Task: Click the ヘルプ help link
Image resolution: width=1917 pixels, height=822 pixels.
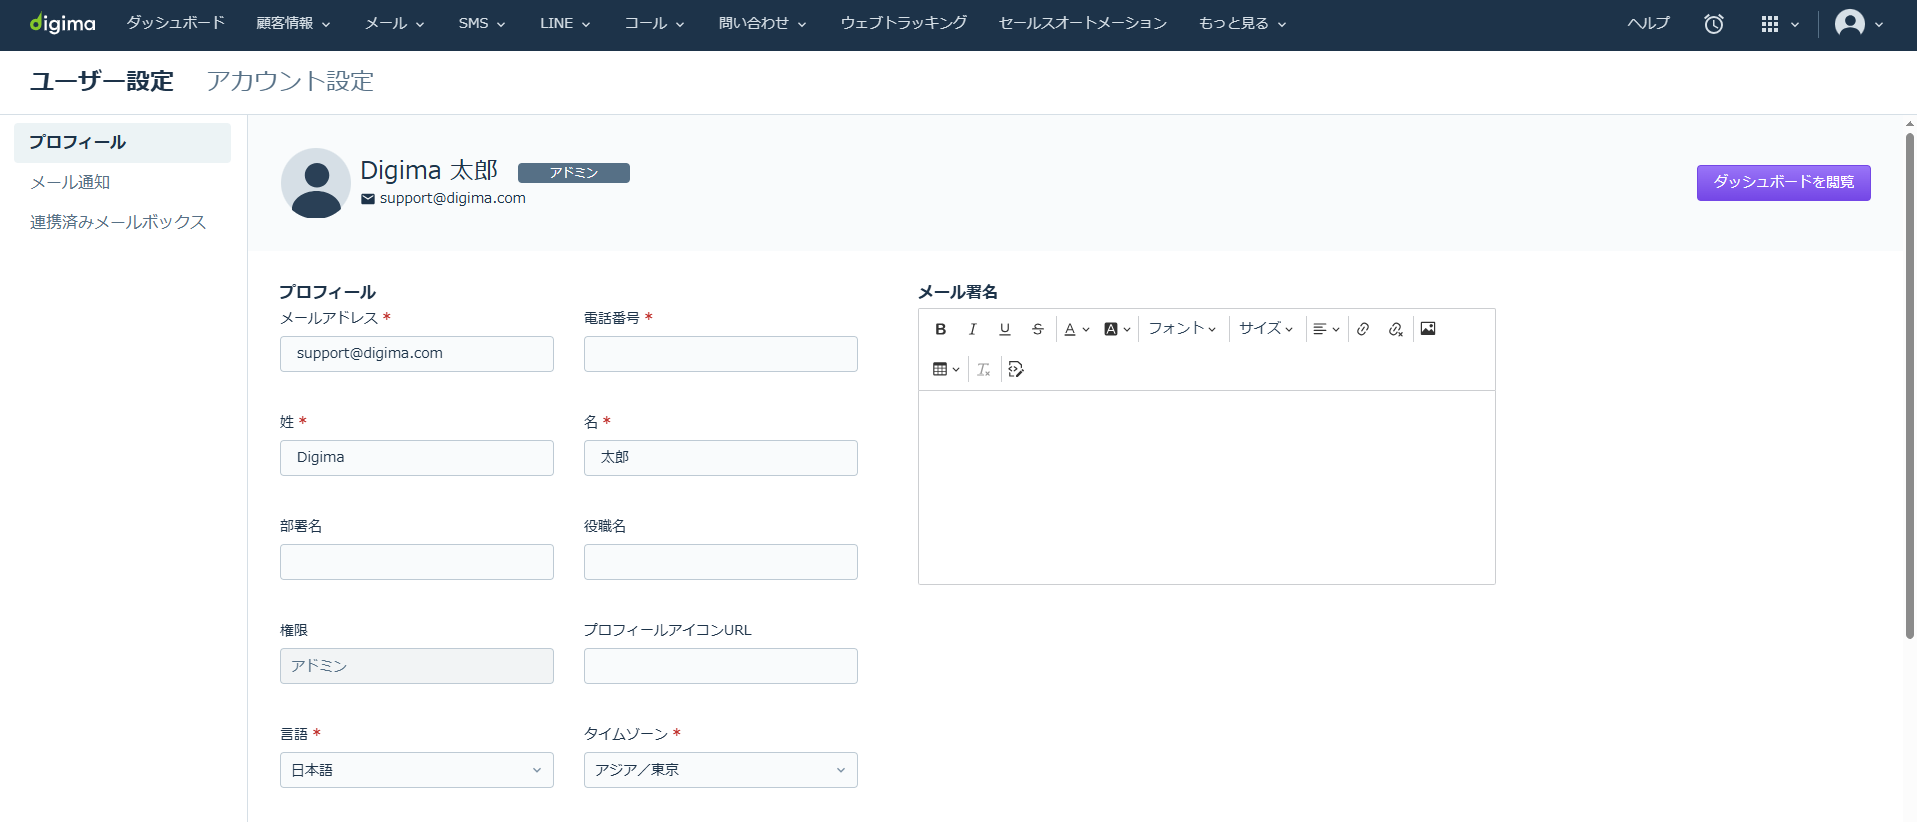Action: (1648, 23)
